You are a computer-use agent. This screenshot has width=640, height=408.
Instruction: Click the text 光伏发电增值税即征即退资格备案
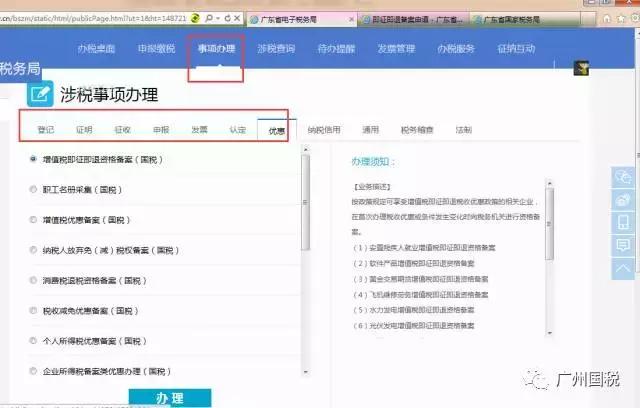coord(422,325)
